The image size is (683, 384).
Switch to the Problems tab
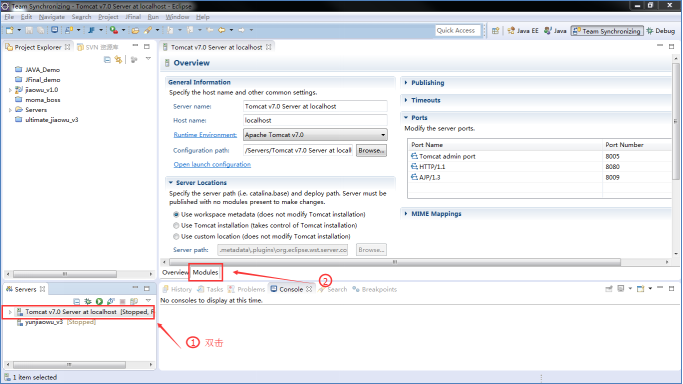tap(247, 289)
